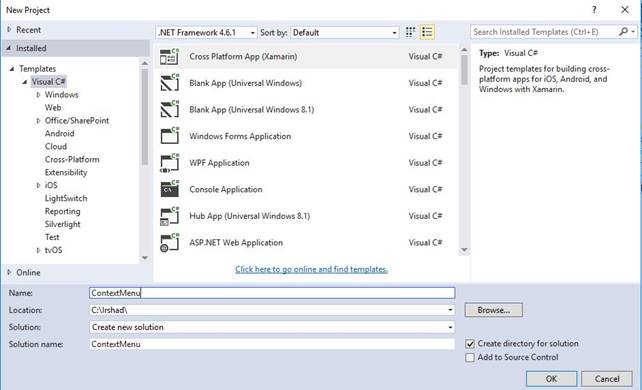Click the Cancel button

607,379
